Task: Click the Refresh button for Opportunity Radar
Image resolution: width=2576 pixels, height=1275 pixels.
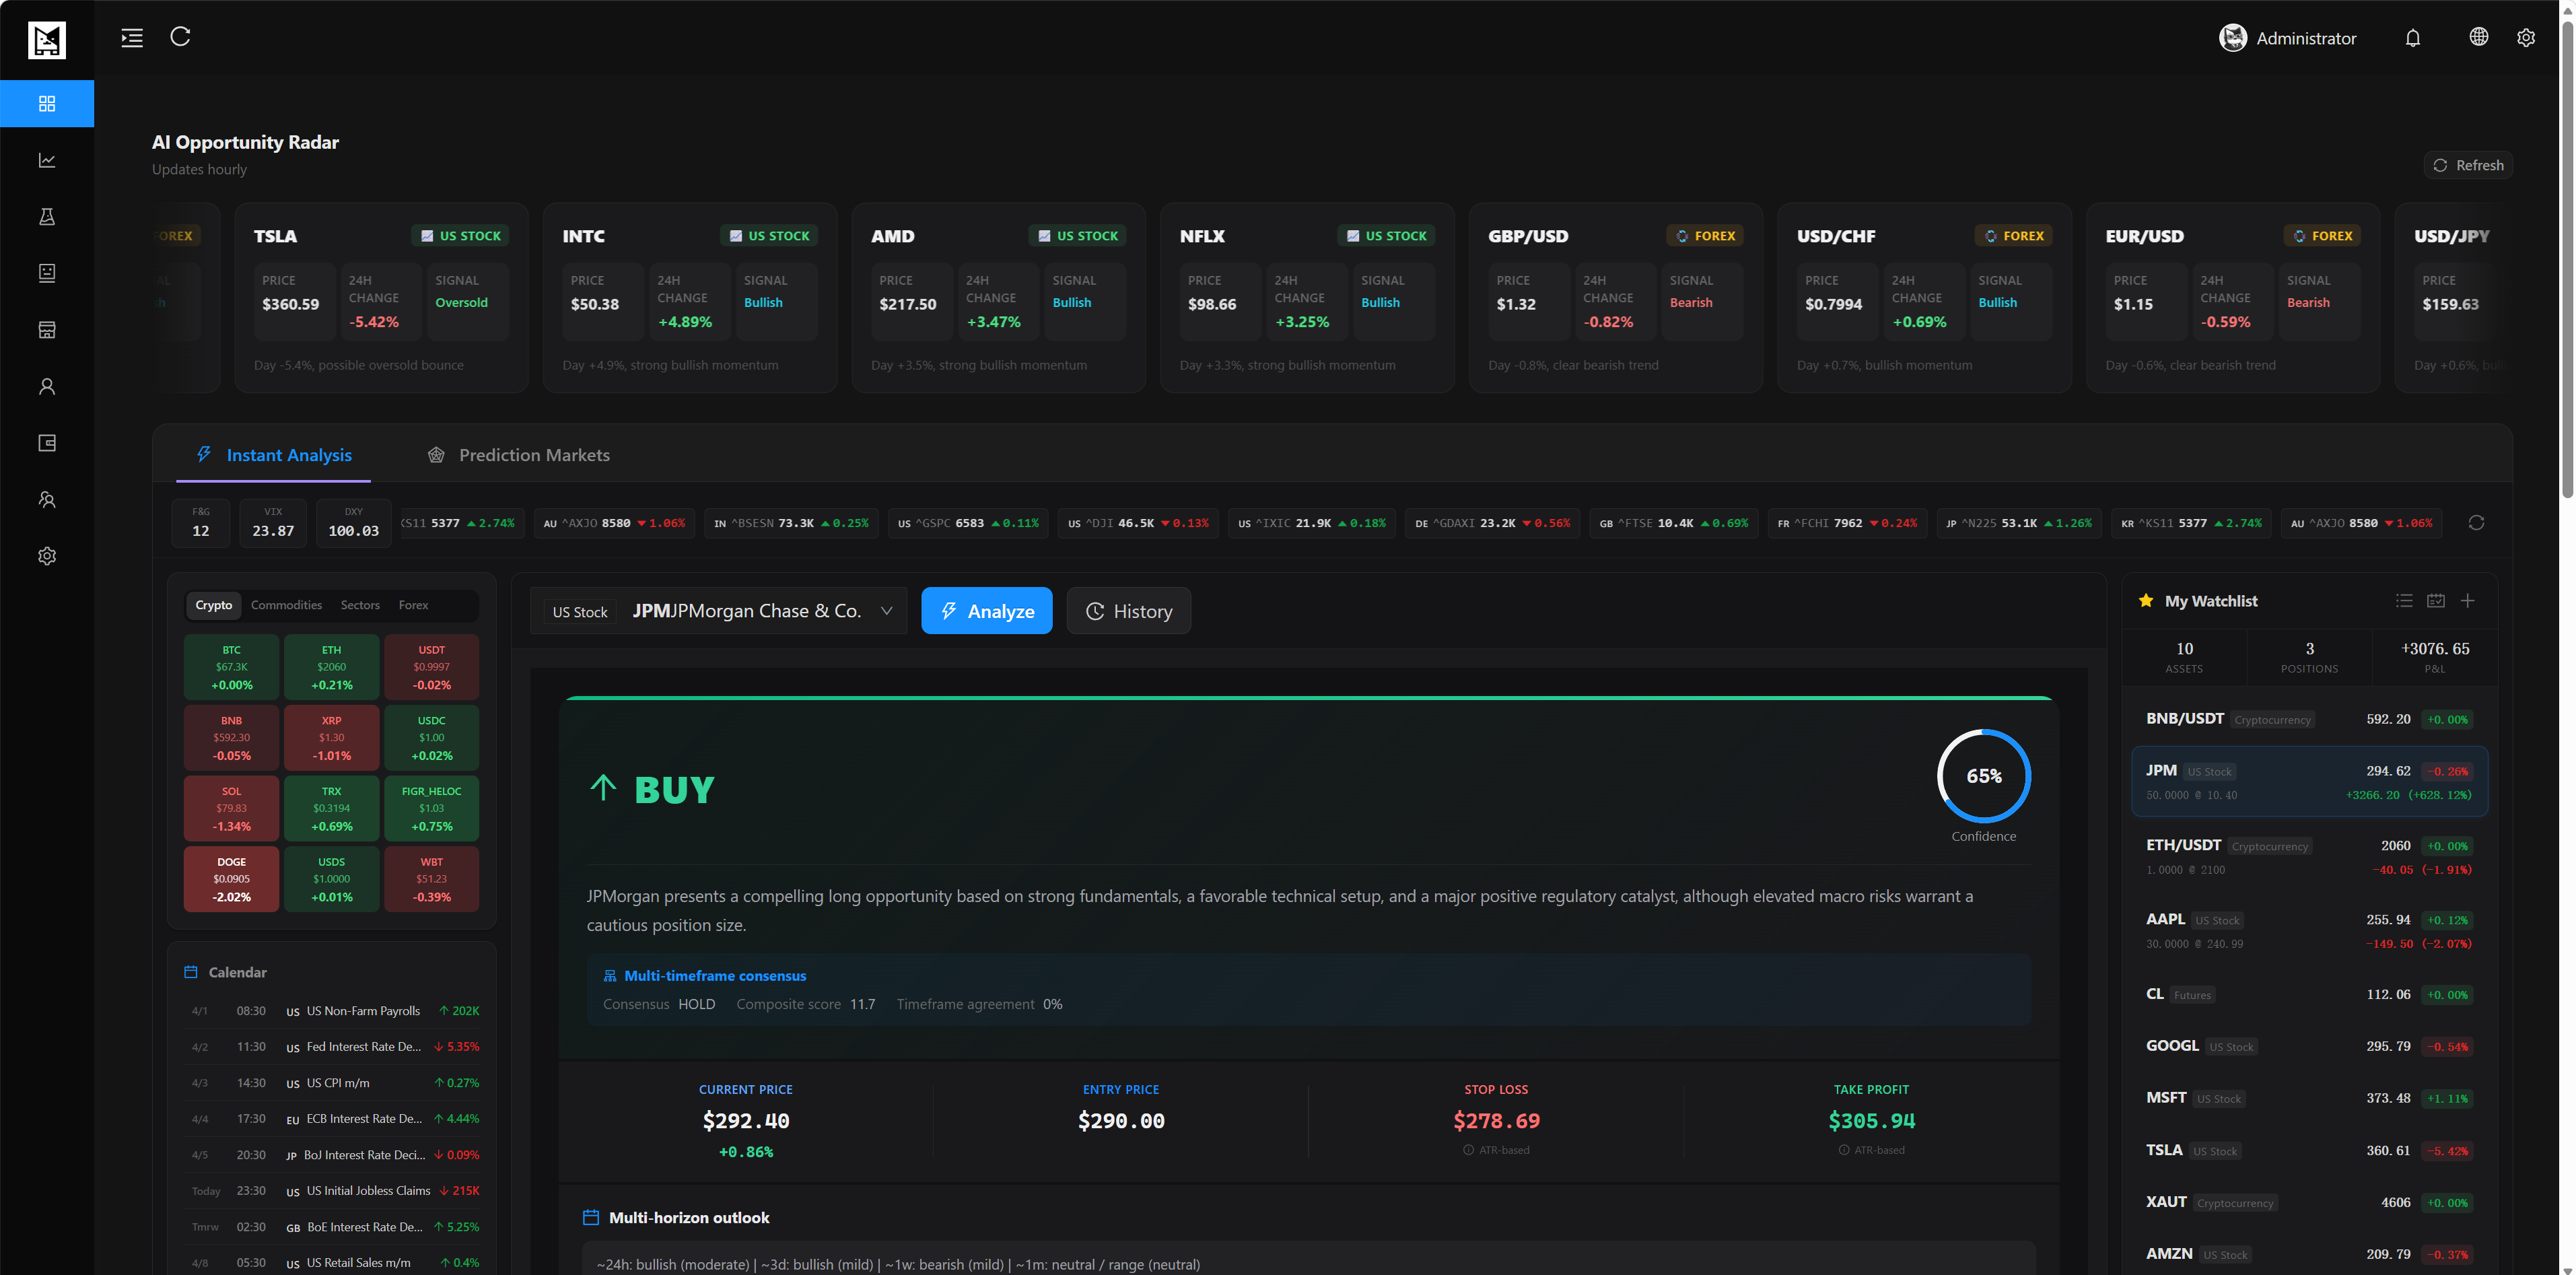Action: pyautogui.click(x=2468, y=165)
